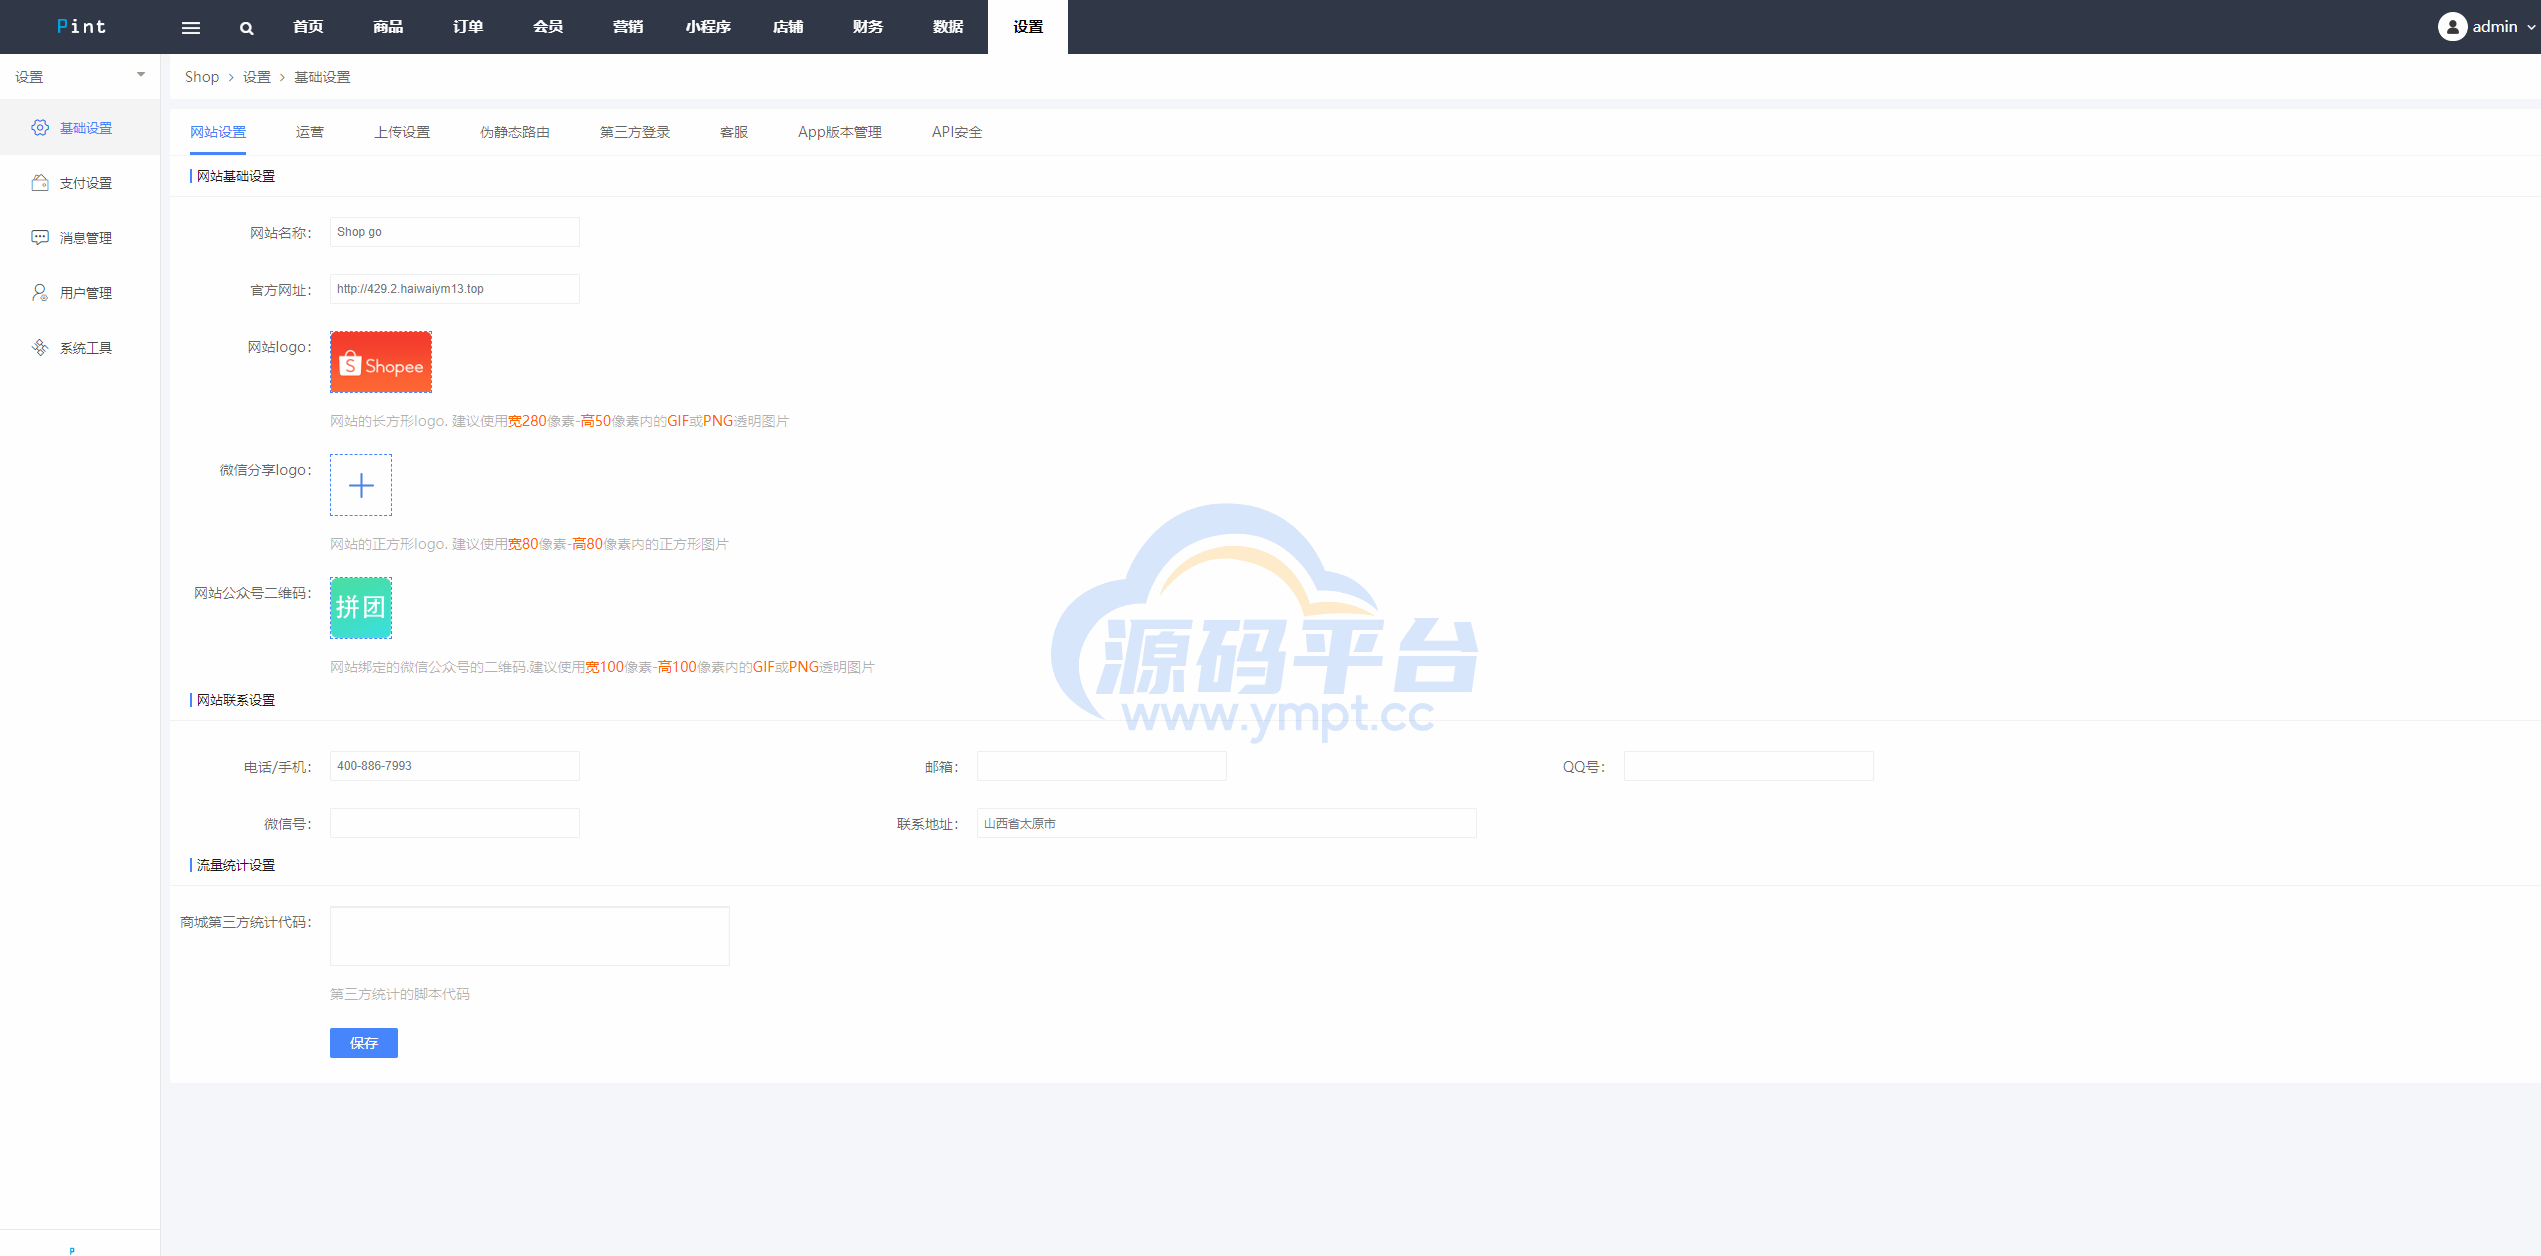2541x1256 pixels.
Task: Open the search magnifier icon
Action: pyautogui.click(x=246, y=28)
